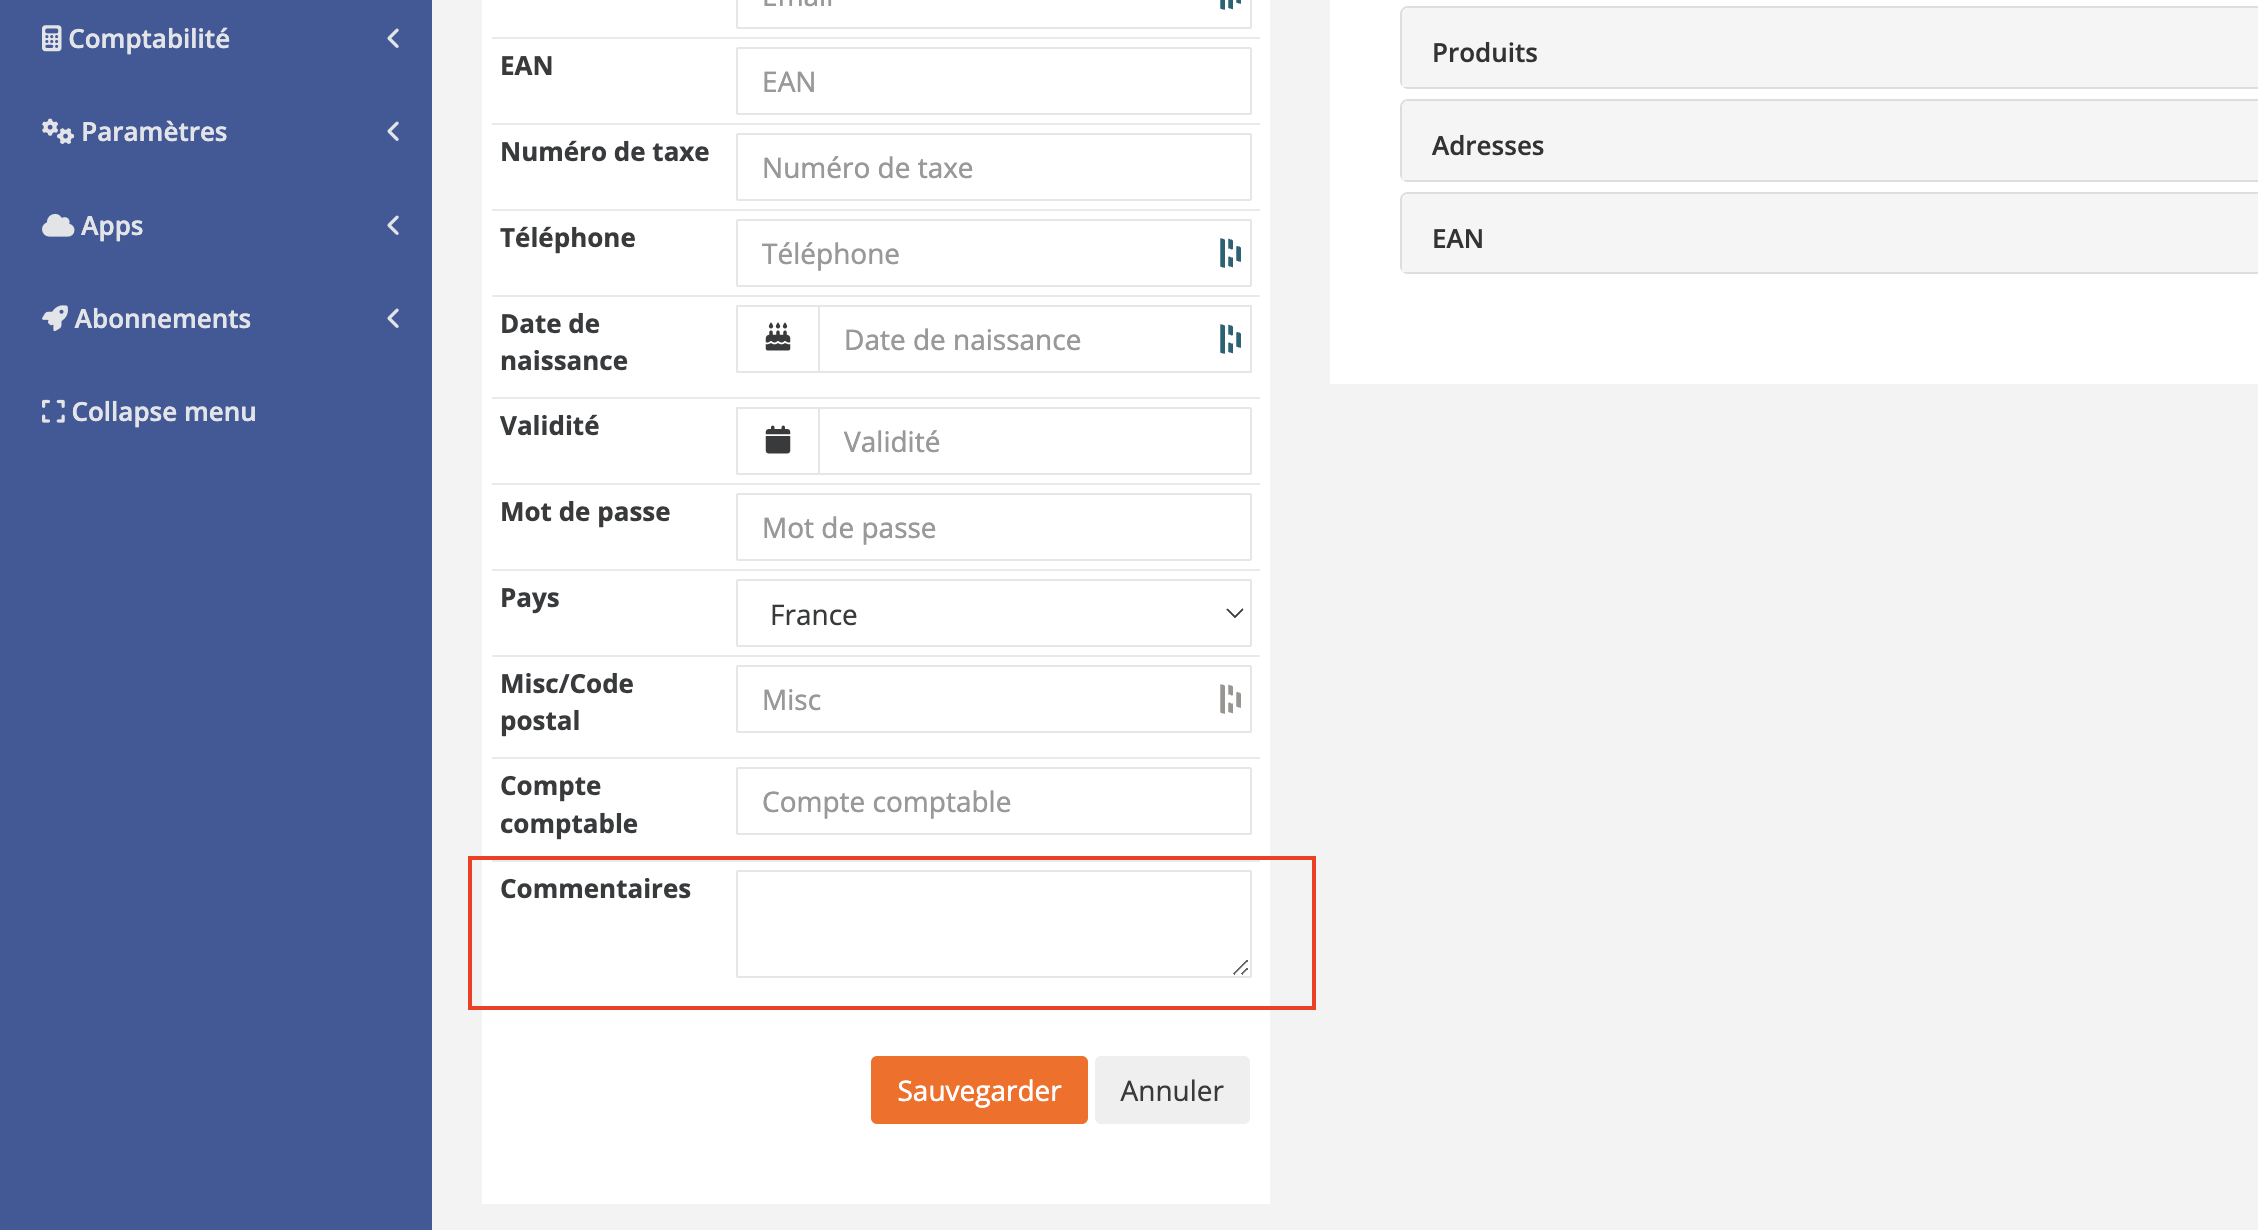Click the birthday cake icon beside Date de naissance

click(778, 339)
